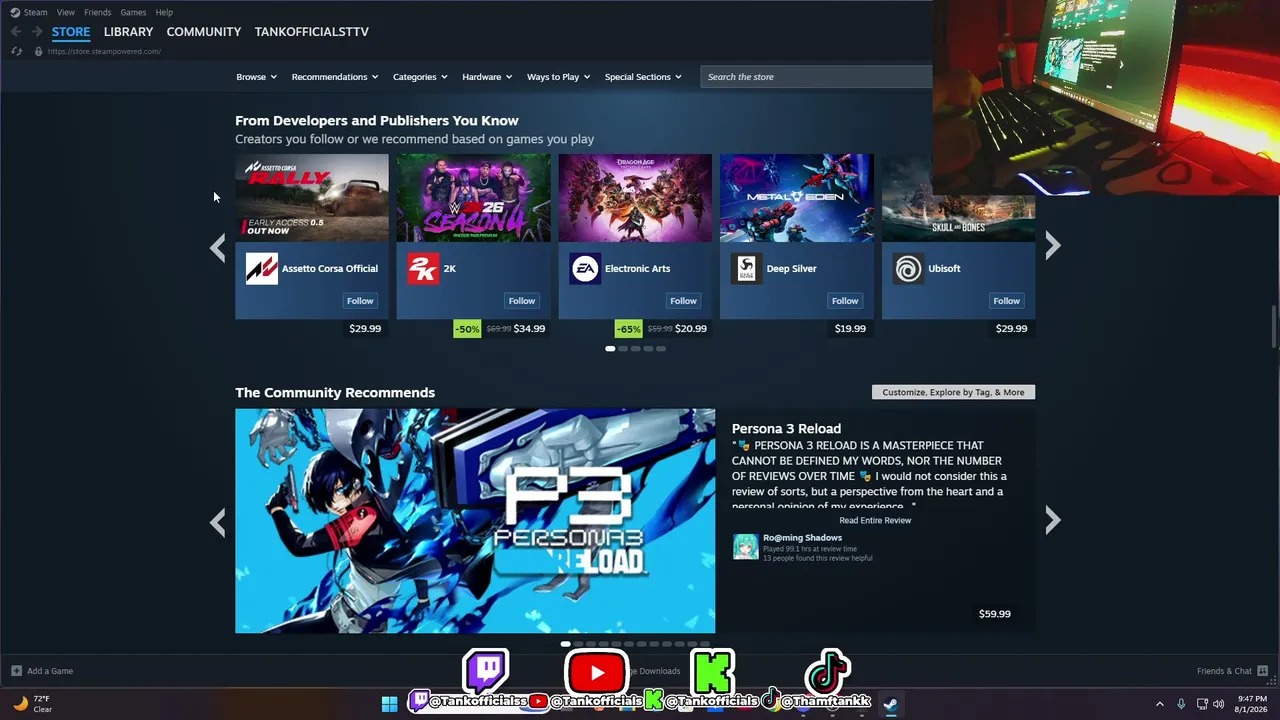1280x720 pixels.
Task: Open the Steam menu
Action: click(36, 12)
